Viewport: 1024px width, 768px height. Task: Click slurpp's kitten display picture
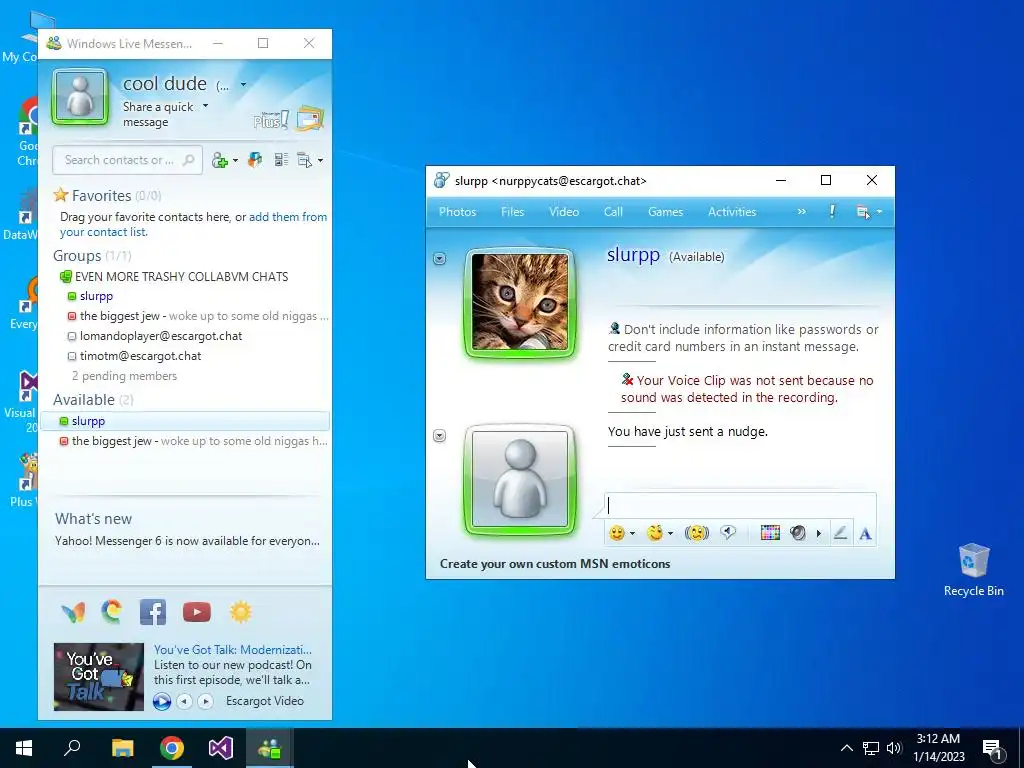[x=520, y=302]
